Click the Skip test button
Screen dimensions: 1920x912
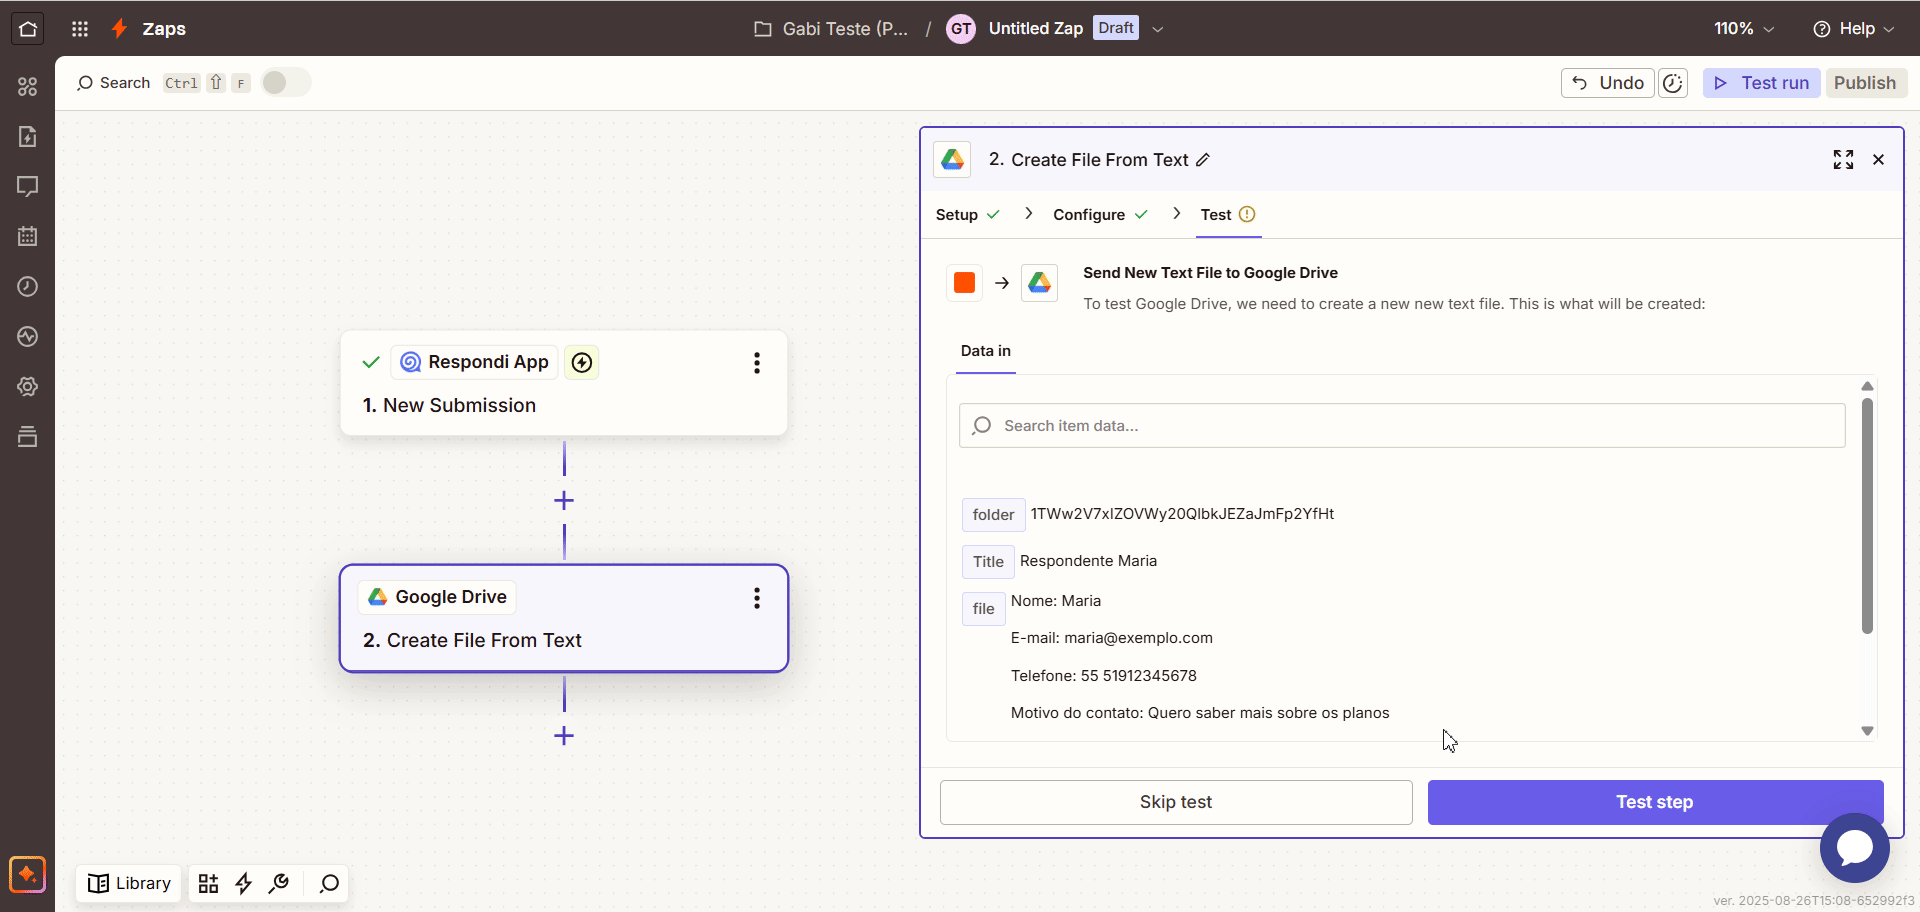coord(1176,802)
